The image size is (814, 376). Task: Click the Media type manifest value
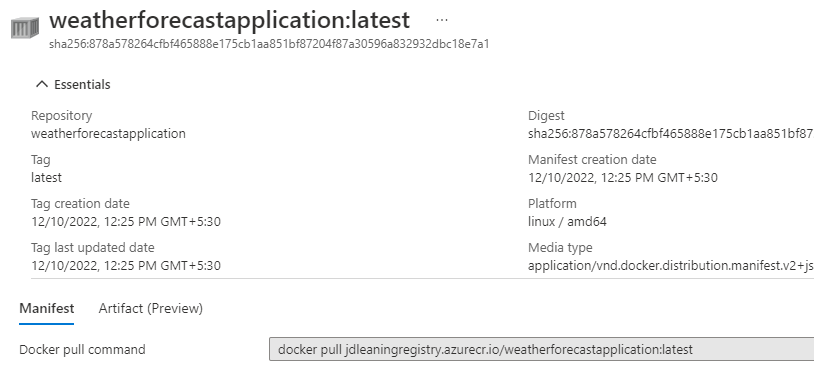[x=671, y=266]
